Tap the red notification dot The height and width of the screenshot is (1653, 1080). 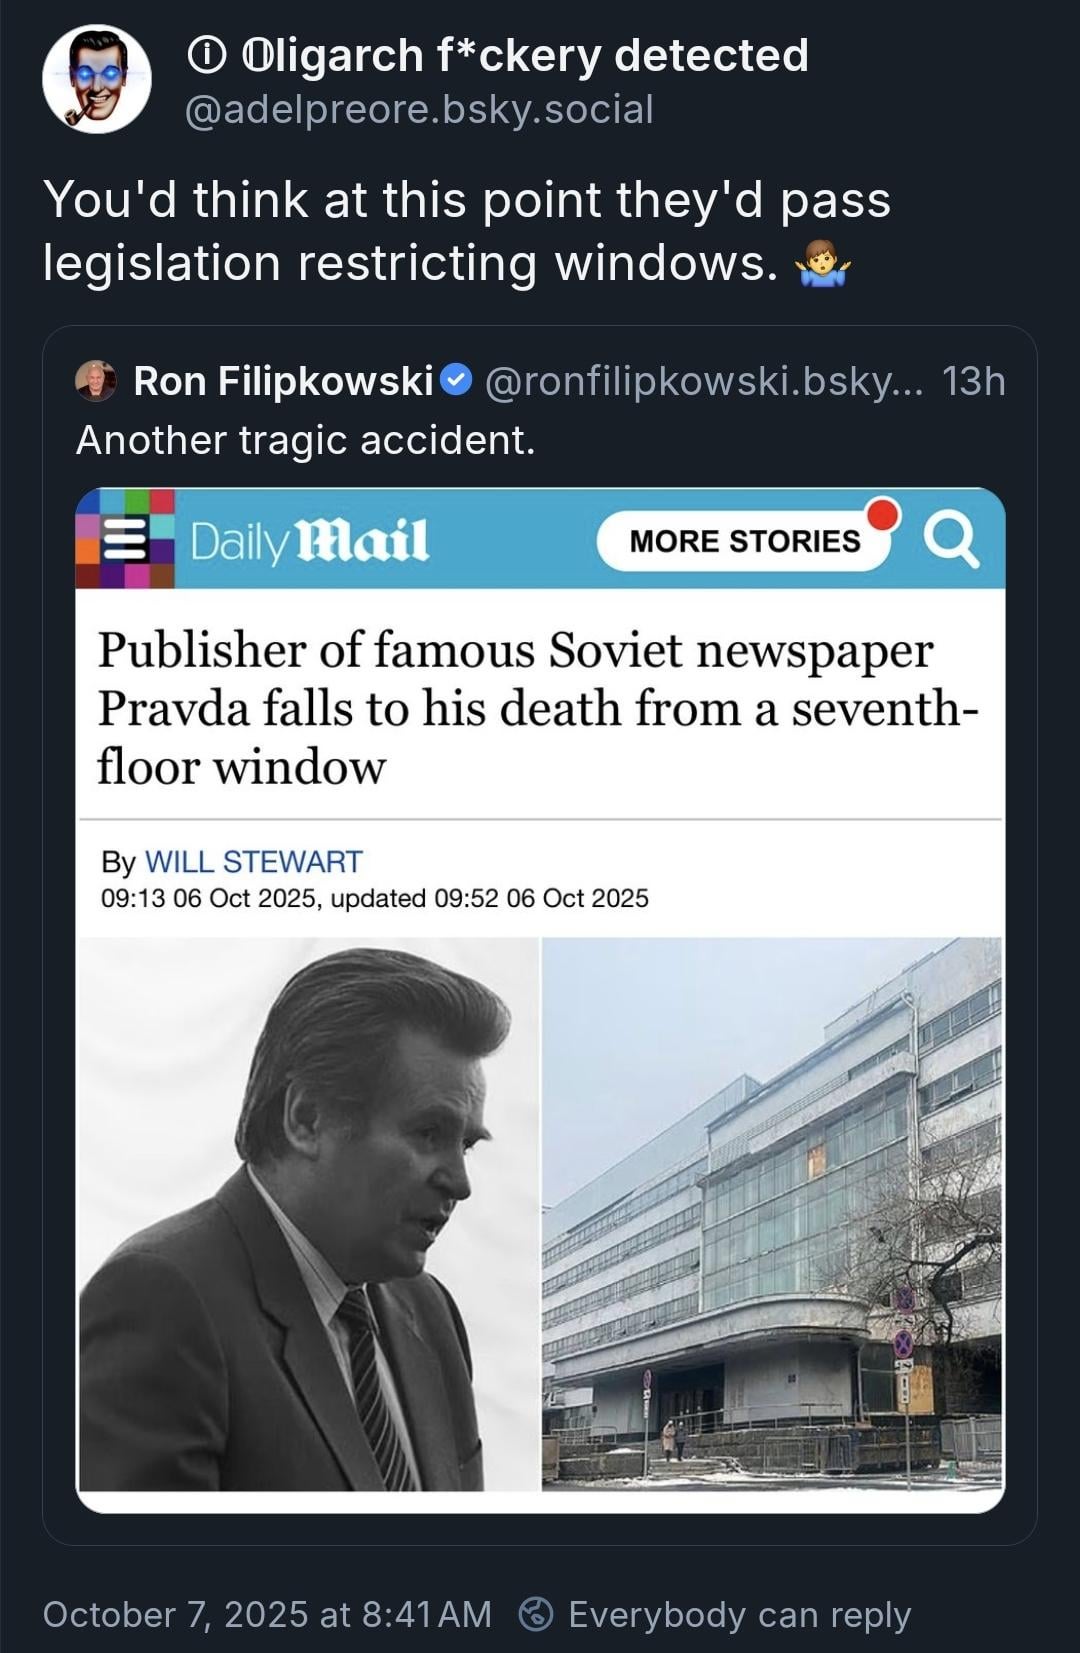click(x=883, y=514)
